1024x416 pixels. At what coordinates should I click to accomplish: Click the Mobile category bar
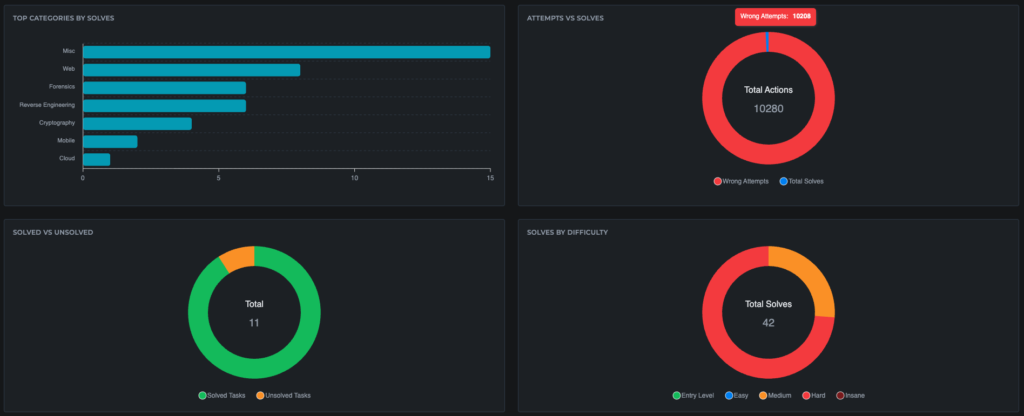tap(110, 142)
